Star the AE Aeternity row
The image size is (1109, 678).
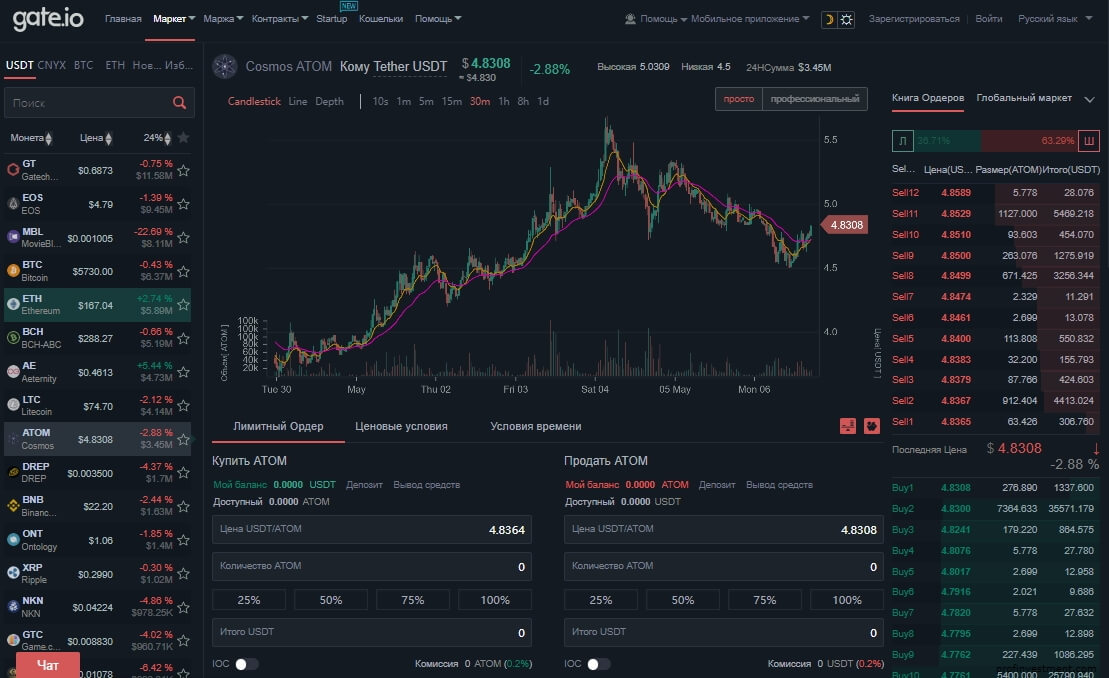tap(183, 372)
